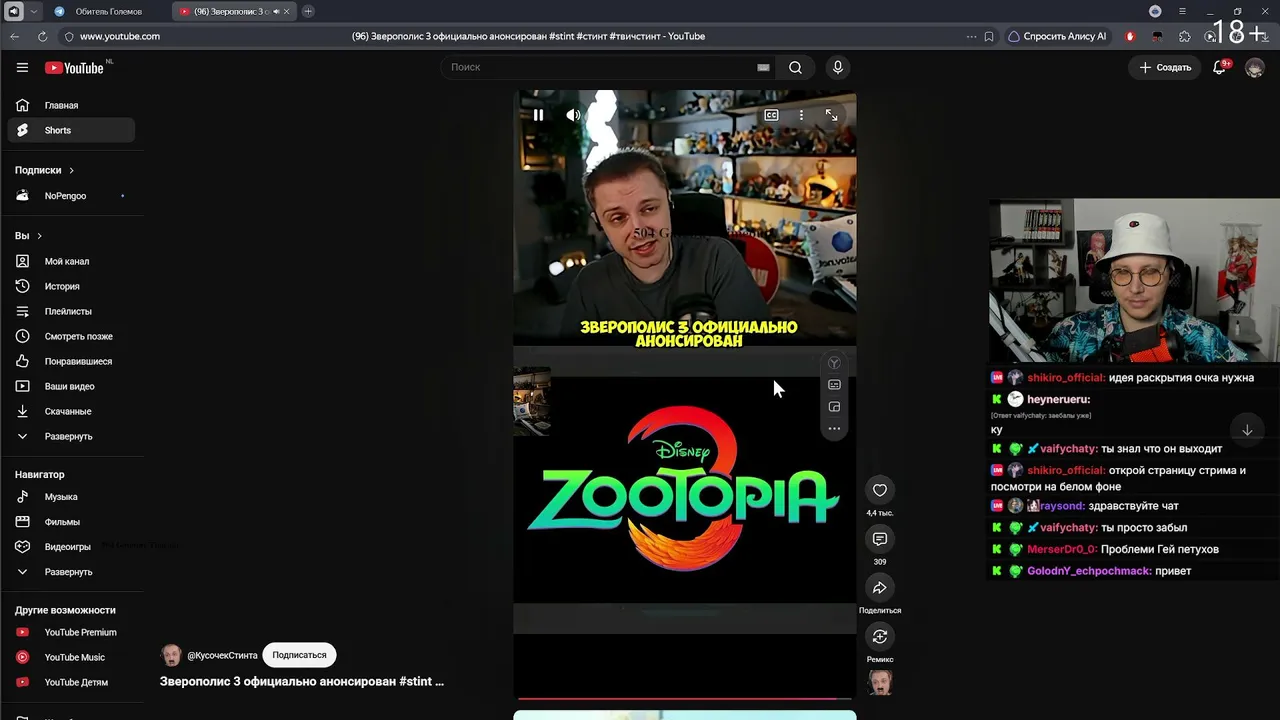Click the address bar URL www.youtube.com
The height and width of the screenshot is (720, 1280).
tap(120, 36)
